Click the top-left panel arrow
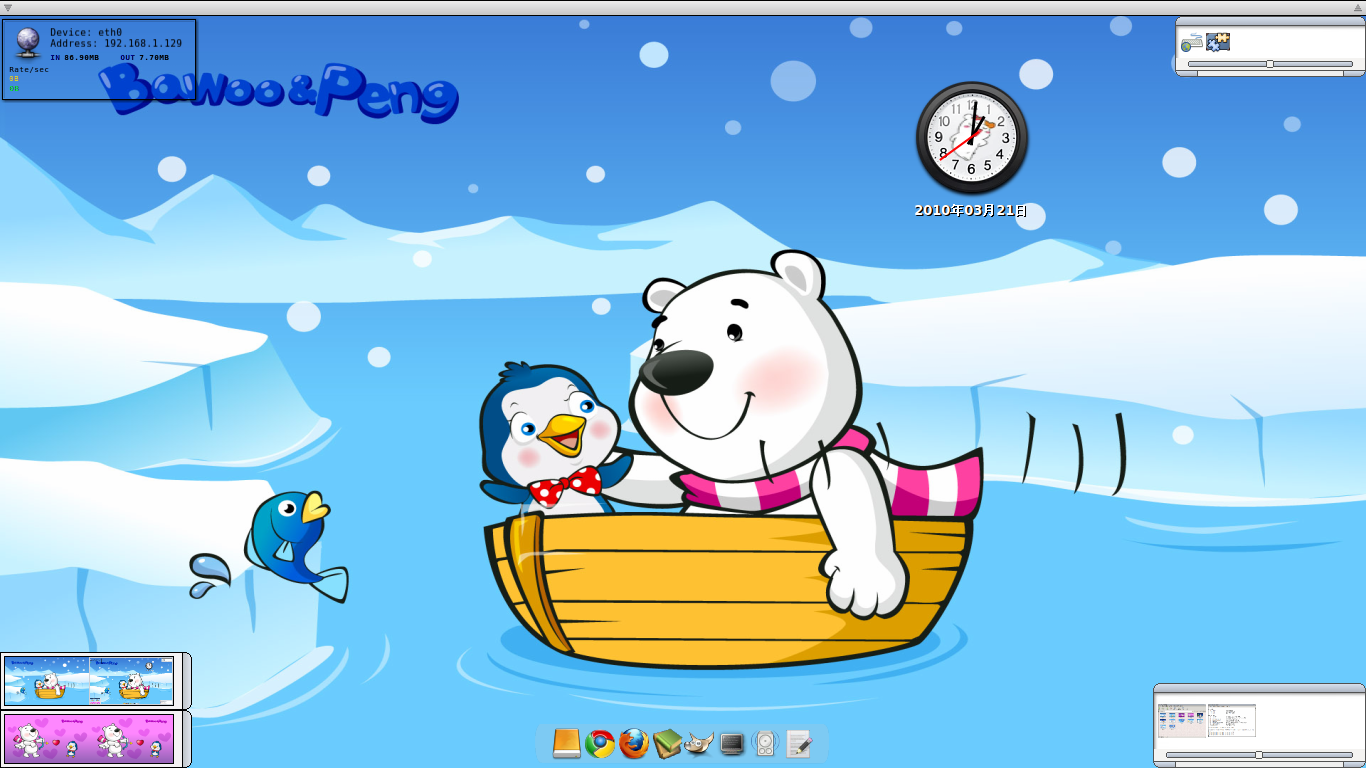The height and width of the screenshot is (768, 1366). tap(7, 7)
